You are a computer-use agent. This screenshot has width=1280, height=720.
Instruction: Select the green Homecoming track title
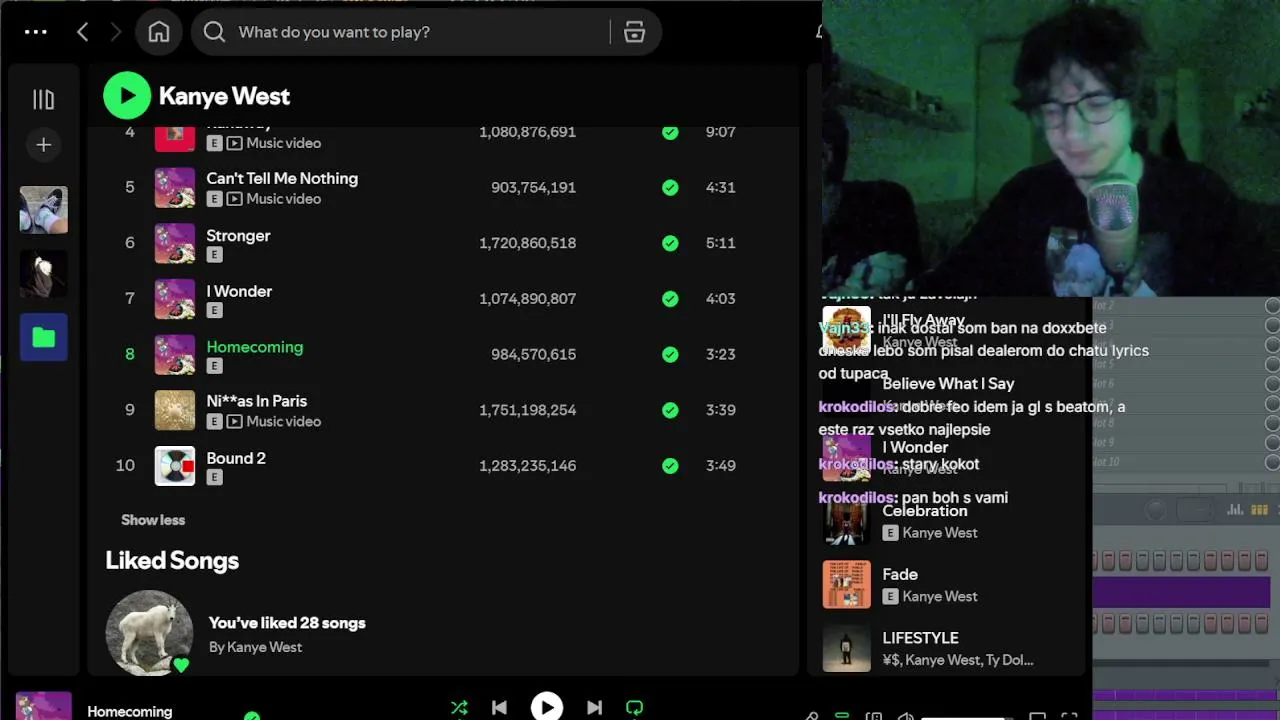click(255, 347)
